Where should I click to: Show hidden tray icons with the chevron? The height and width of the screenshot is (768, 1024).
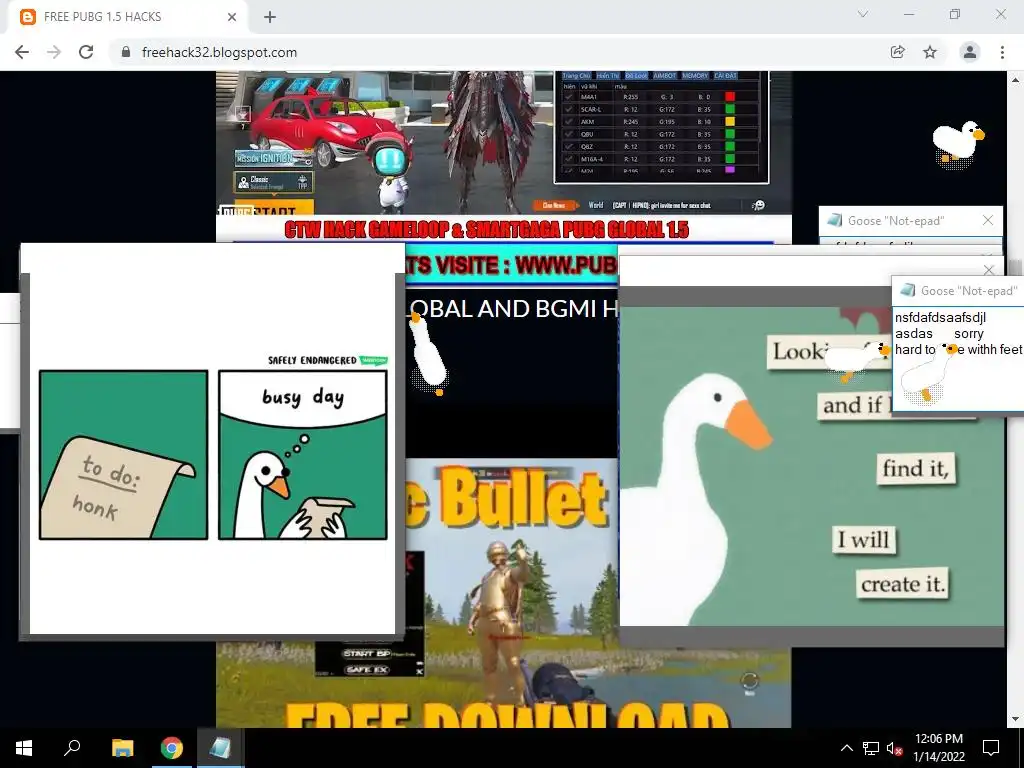tap(846, 748)
